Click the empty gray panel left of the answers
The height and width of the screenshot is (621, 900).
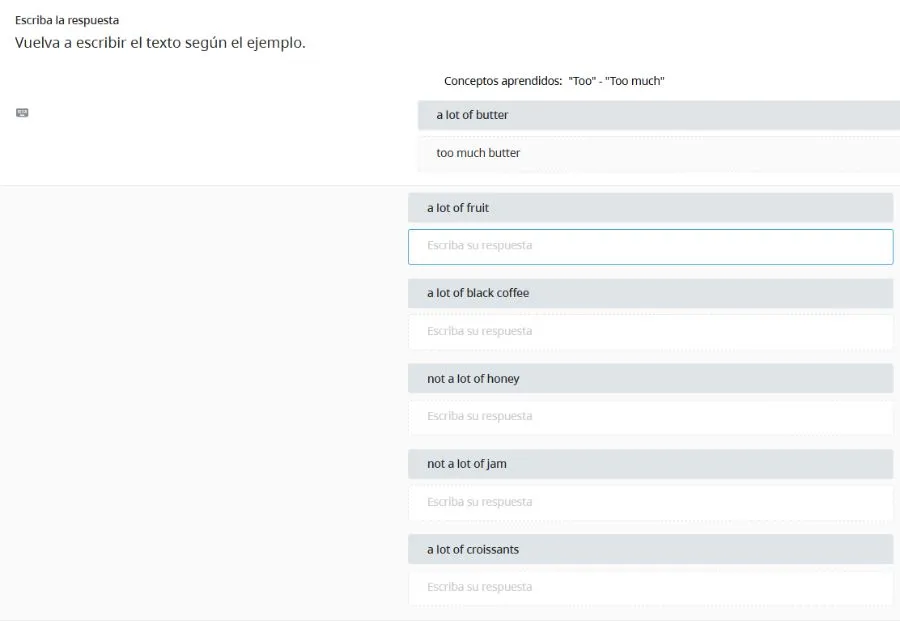[200, 400]
